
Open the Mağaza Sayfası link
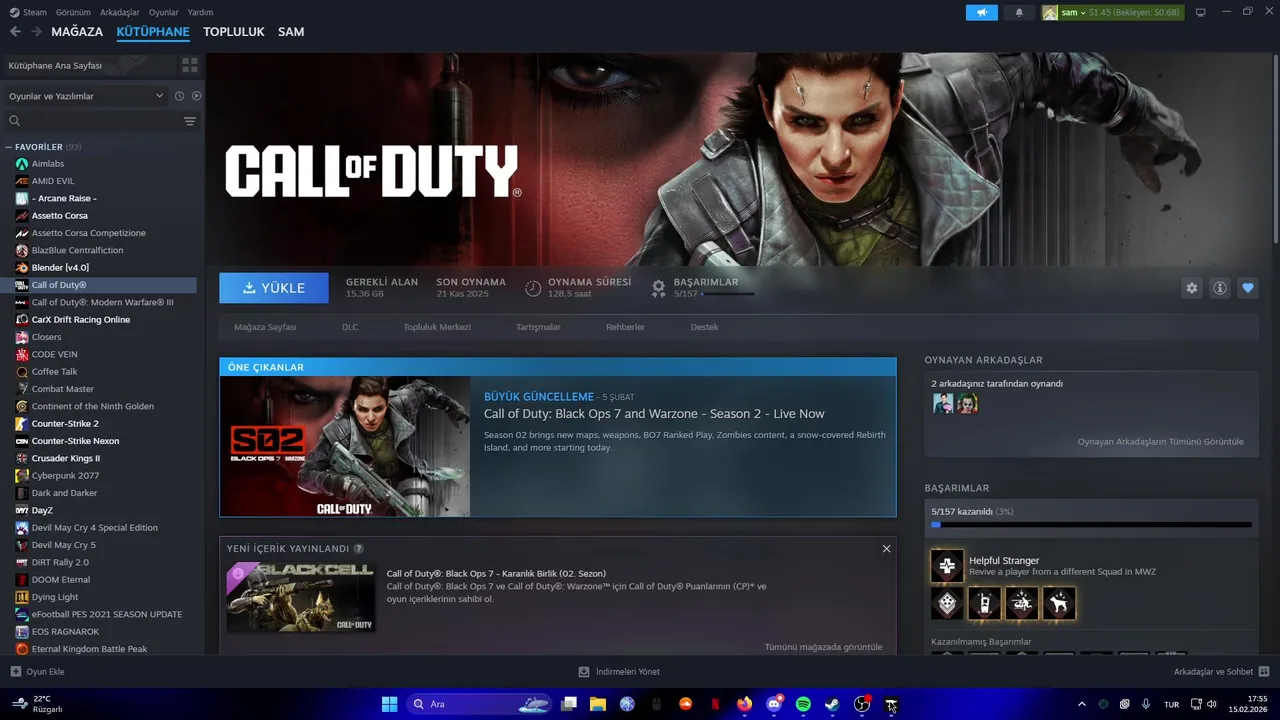click(x=265, y=327)
